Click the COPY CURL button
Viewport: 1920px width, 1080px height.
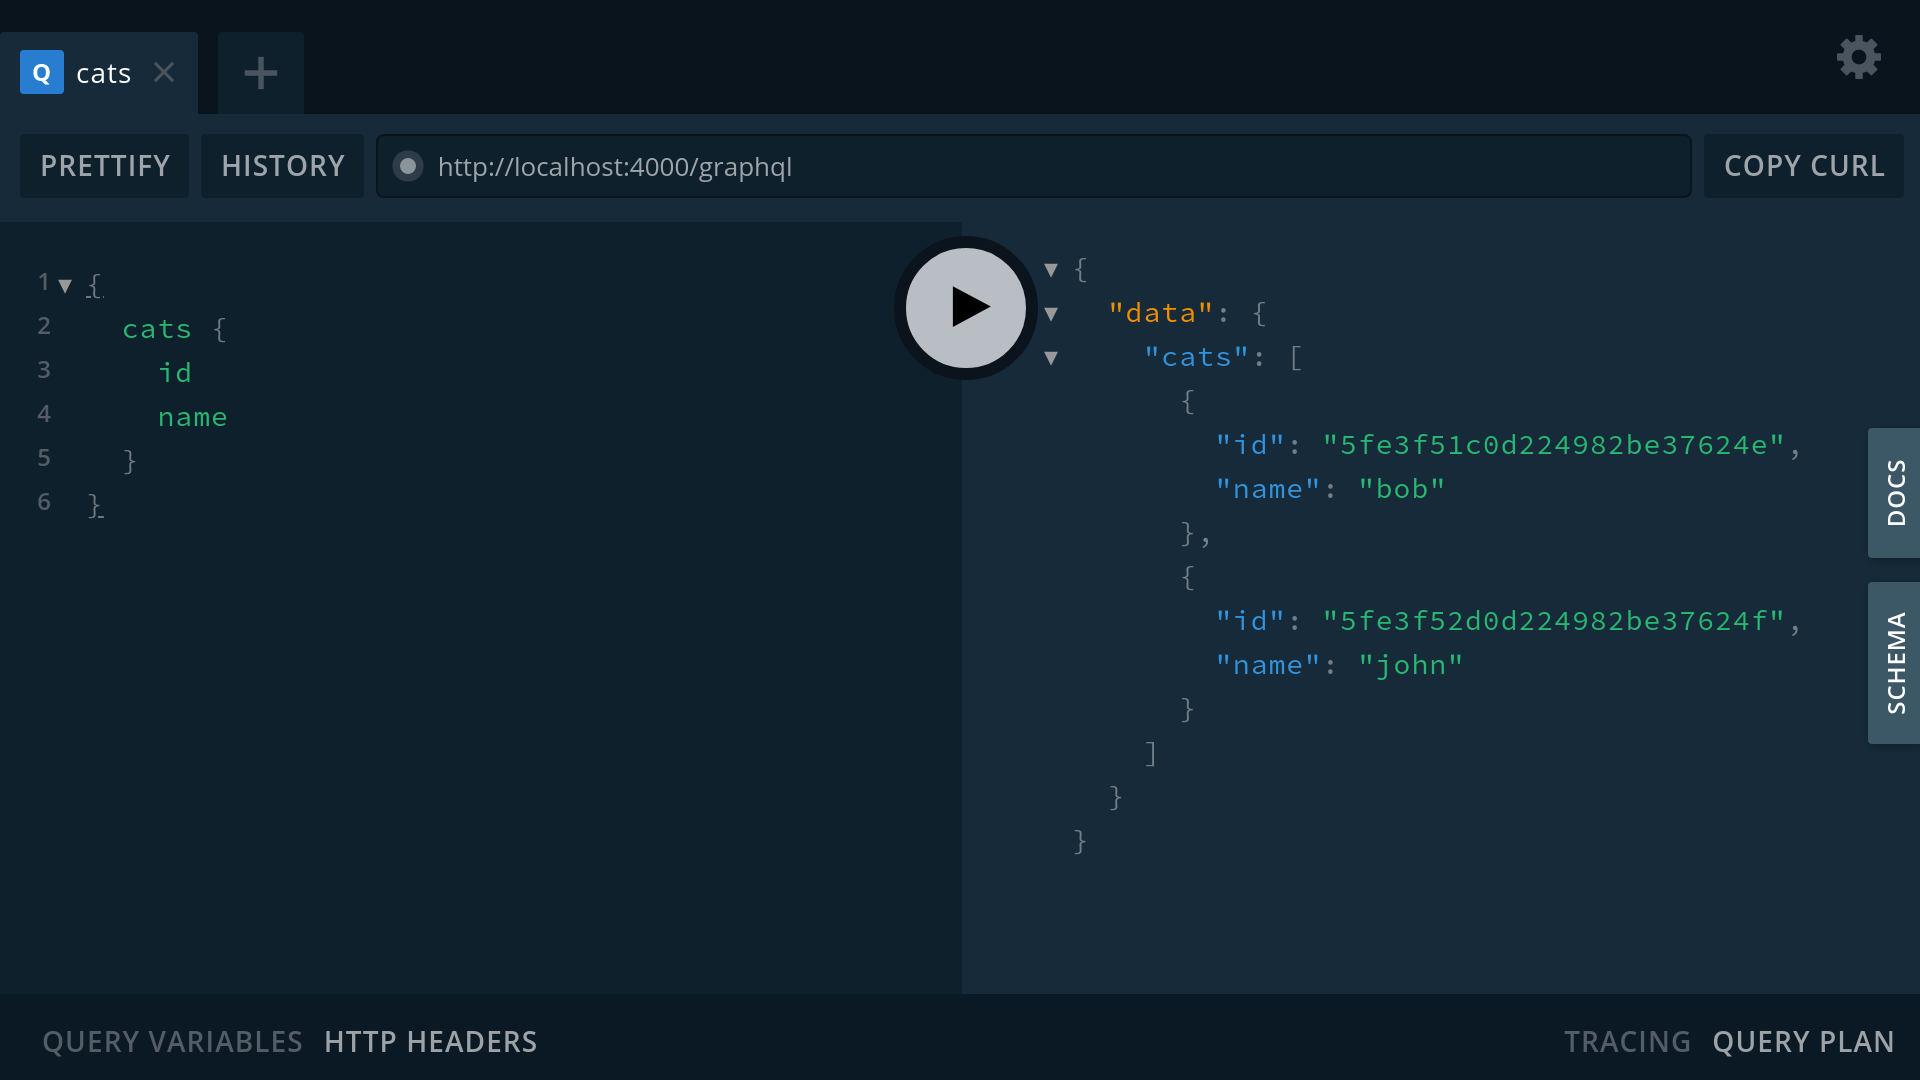(x=1804, y=165)
